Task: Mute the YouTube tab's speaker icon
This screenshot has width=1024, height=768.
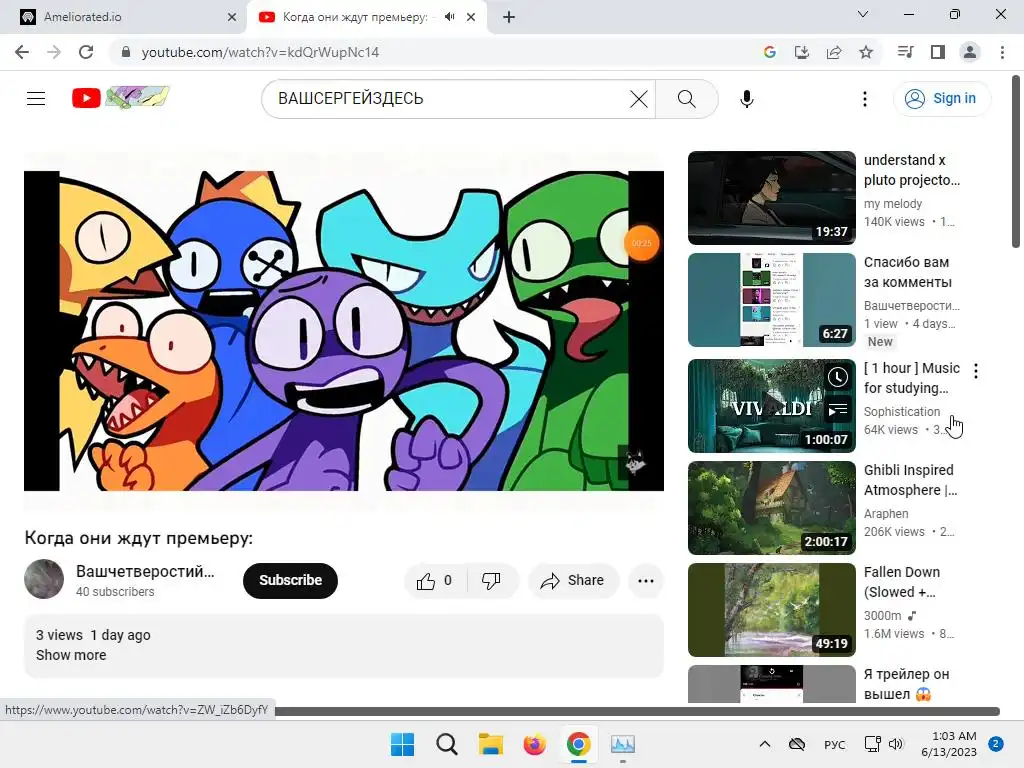Action: pos(449,17)
